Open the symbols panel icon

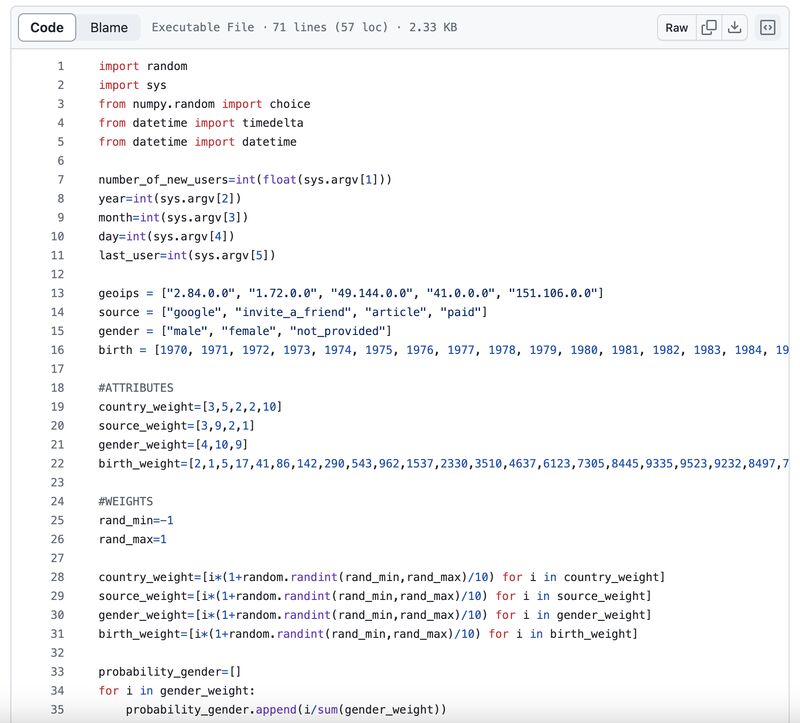[x=767, y=28]
